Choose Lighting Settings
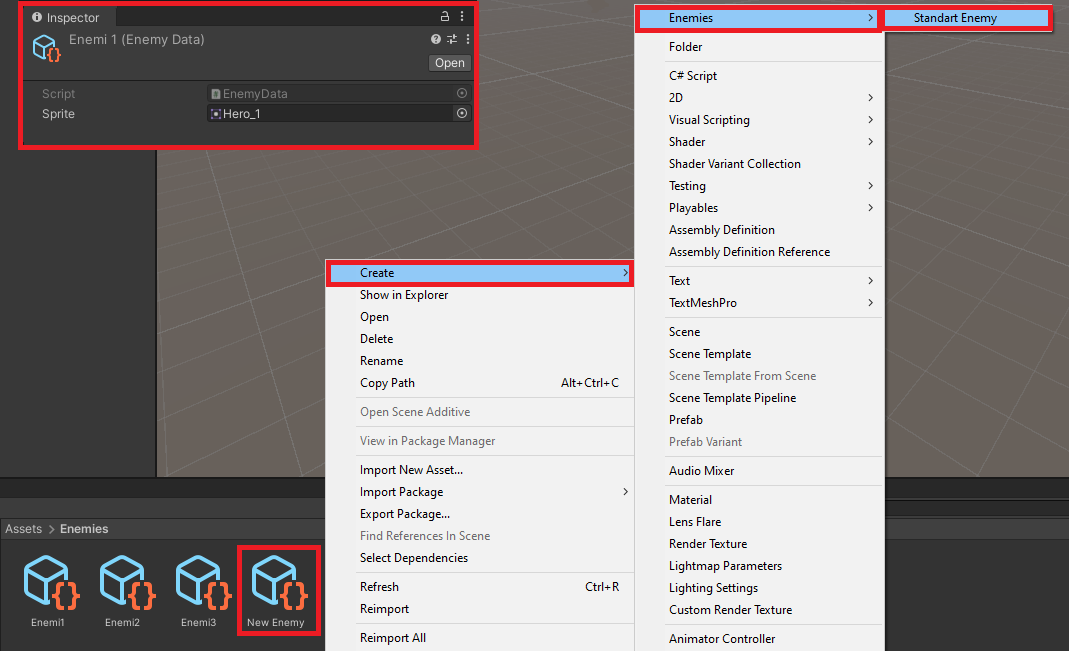 pyautogui.click(x=759, y=588)
